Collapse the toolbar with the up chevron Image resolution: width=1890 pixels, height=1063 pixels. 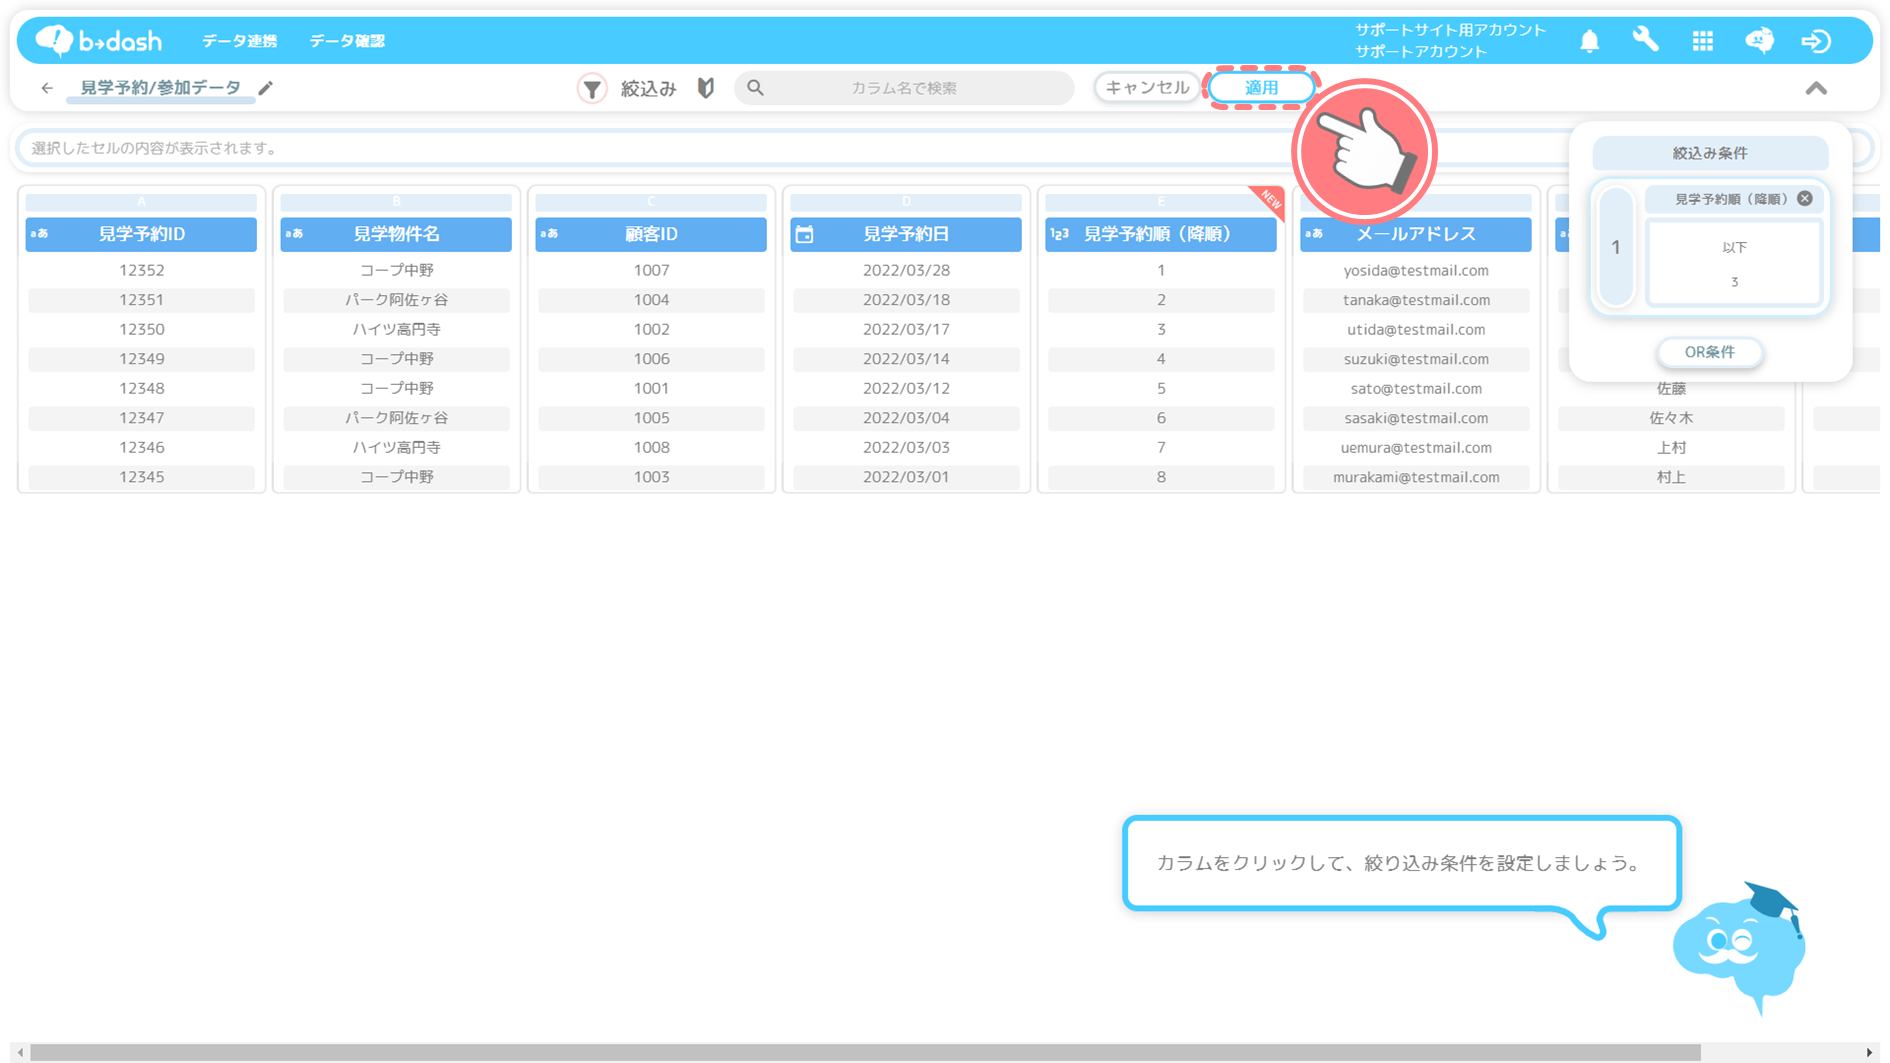(x=1816, y=89)
